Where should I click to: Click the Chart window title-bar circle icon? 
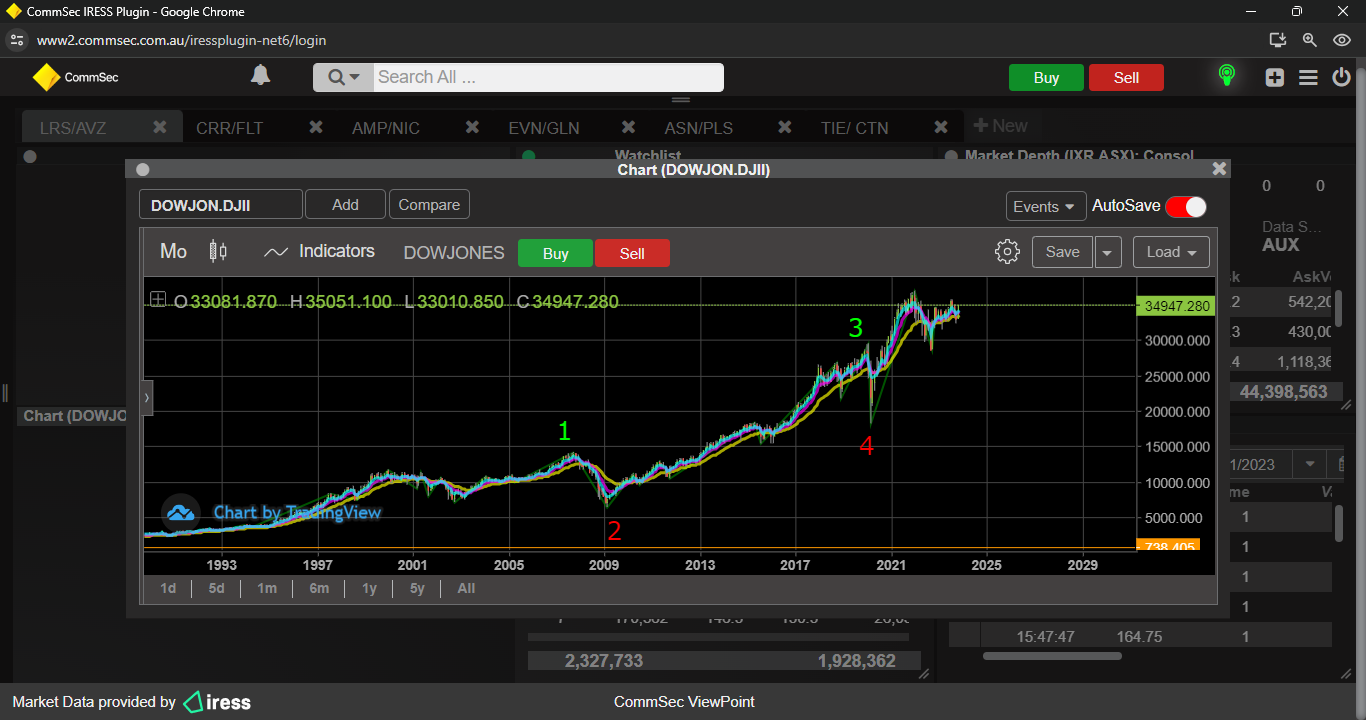click(142, 170)
